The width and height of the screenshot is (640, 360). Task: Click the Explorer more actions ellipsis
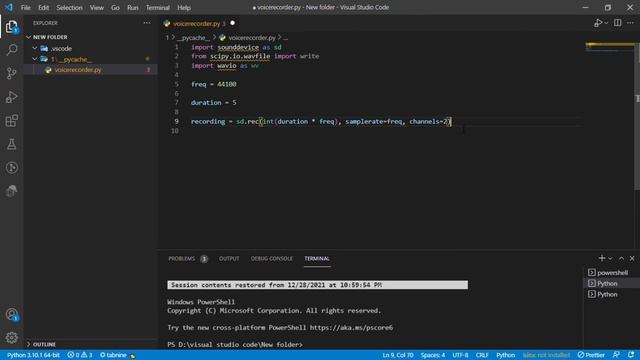tap(147, 23)
